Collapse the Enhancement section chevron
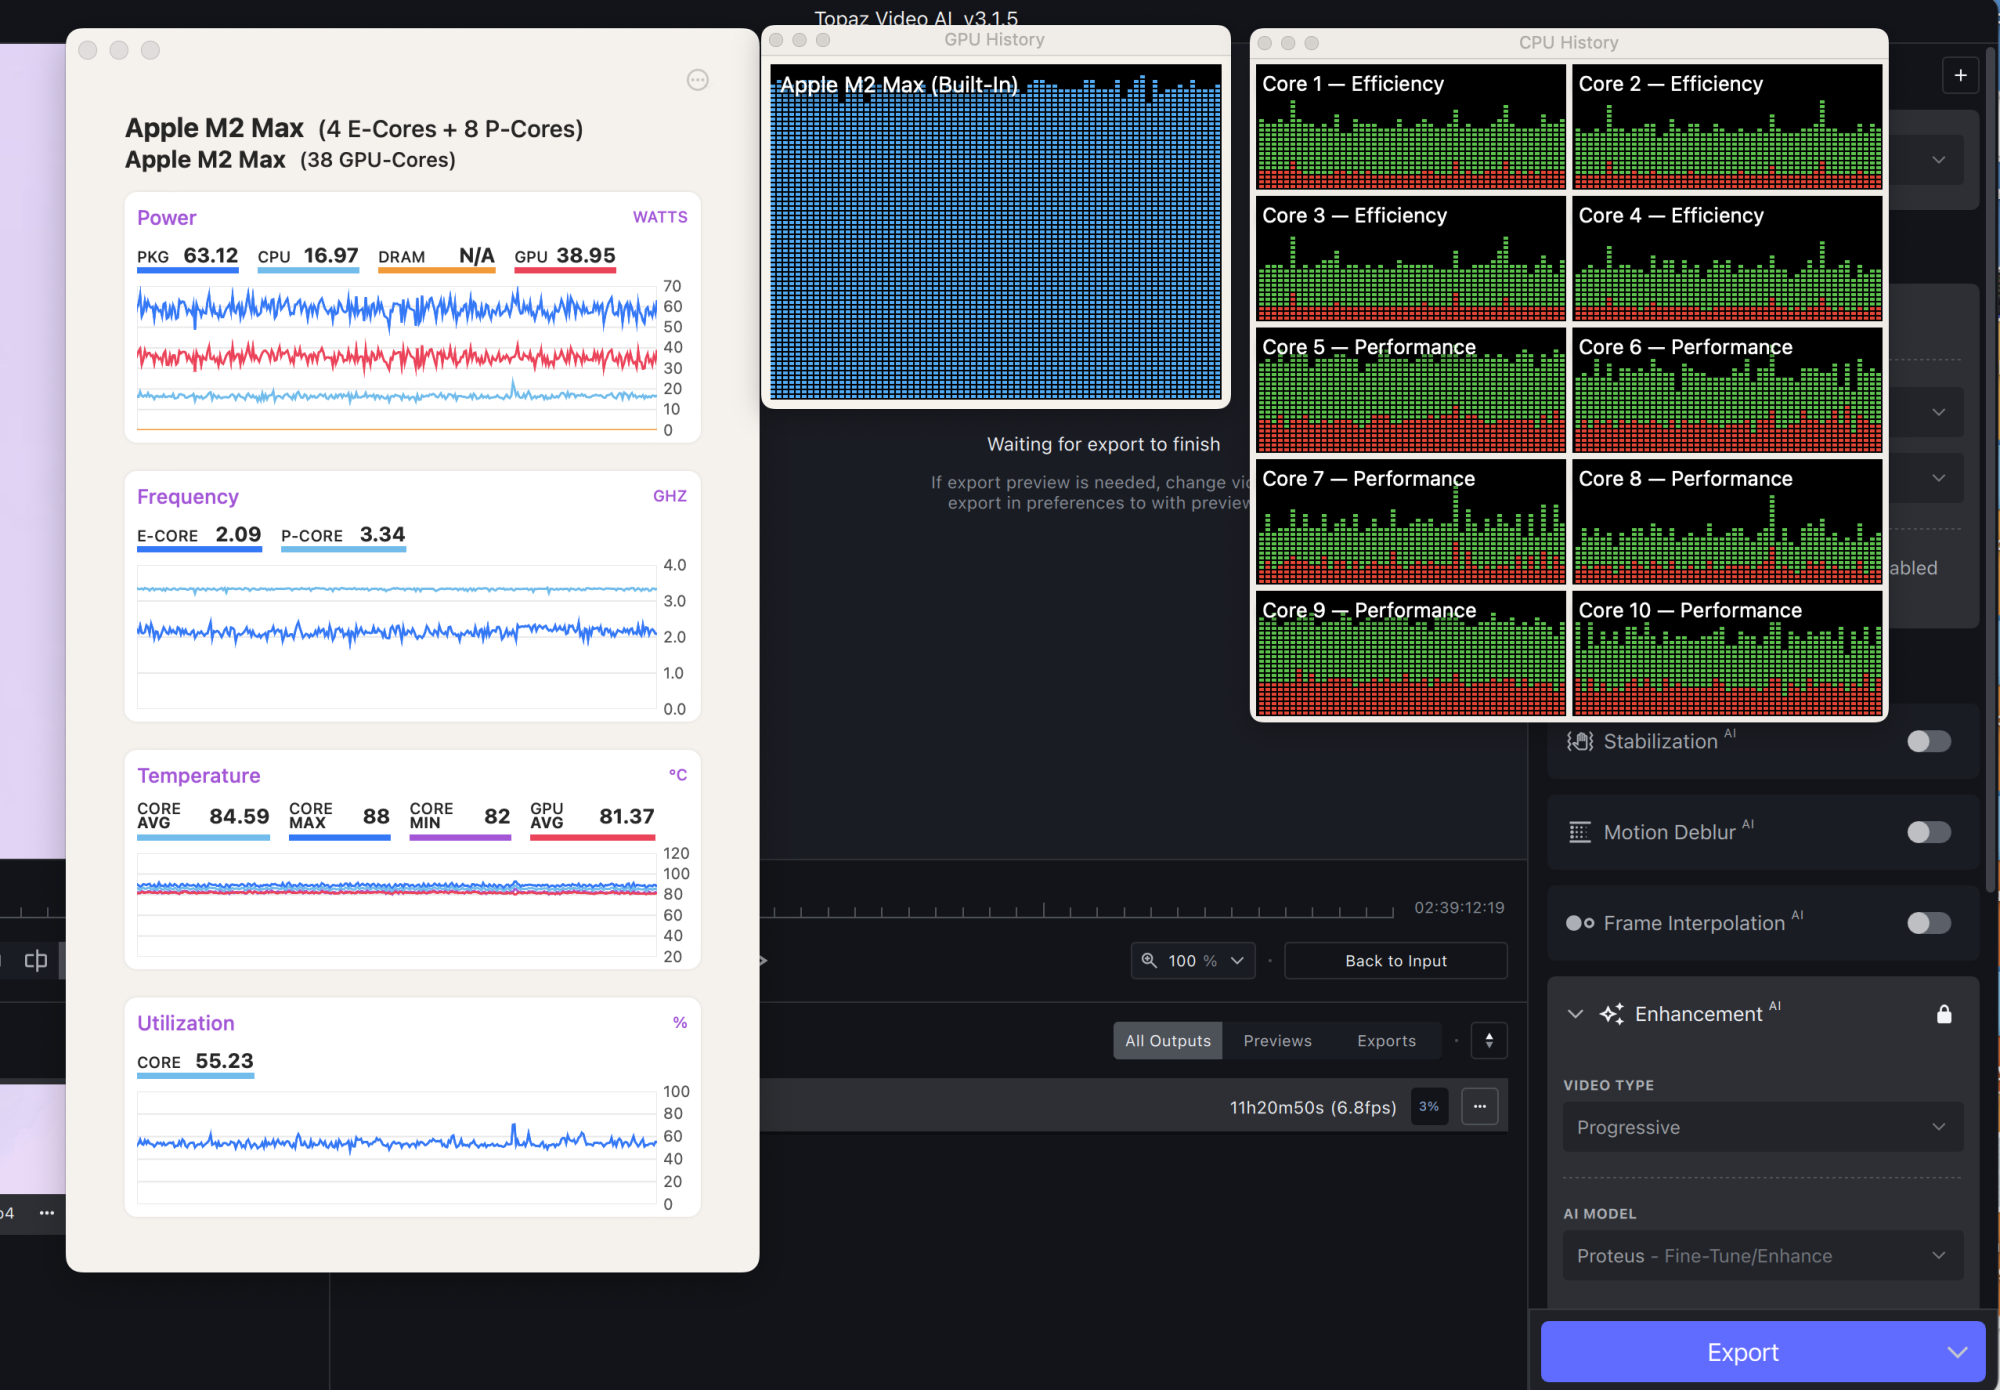2000x1390 pixels. tap(1576, 1014)
